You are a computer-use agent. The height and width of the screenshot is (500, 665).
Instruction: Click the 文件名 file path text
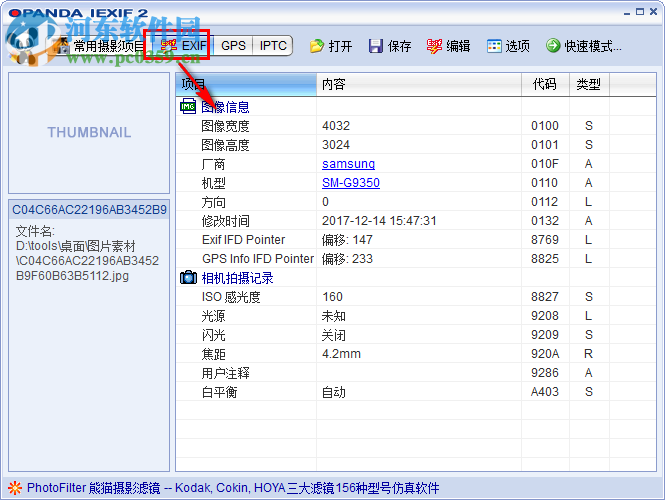(87, 254)
